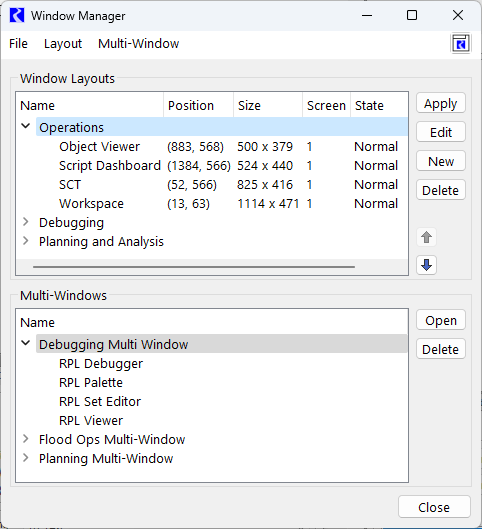Screen dimensions: 482x529
Task: Move layout down with blue arrow
Action: (x=426, y=265)
